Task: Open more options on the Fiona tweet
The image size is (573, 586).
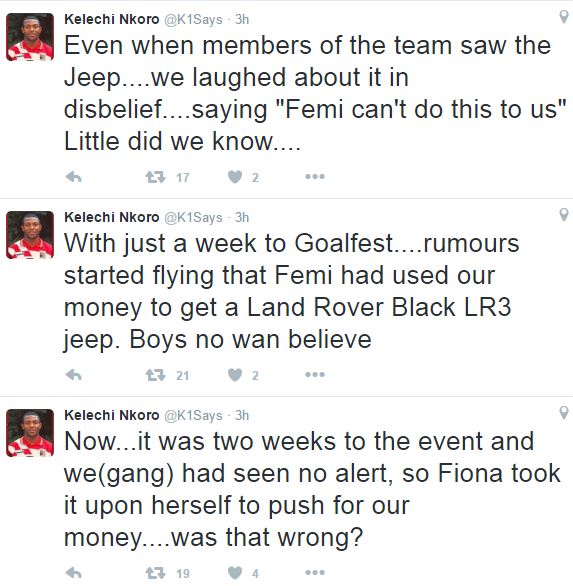Action: tap(315, 573)
